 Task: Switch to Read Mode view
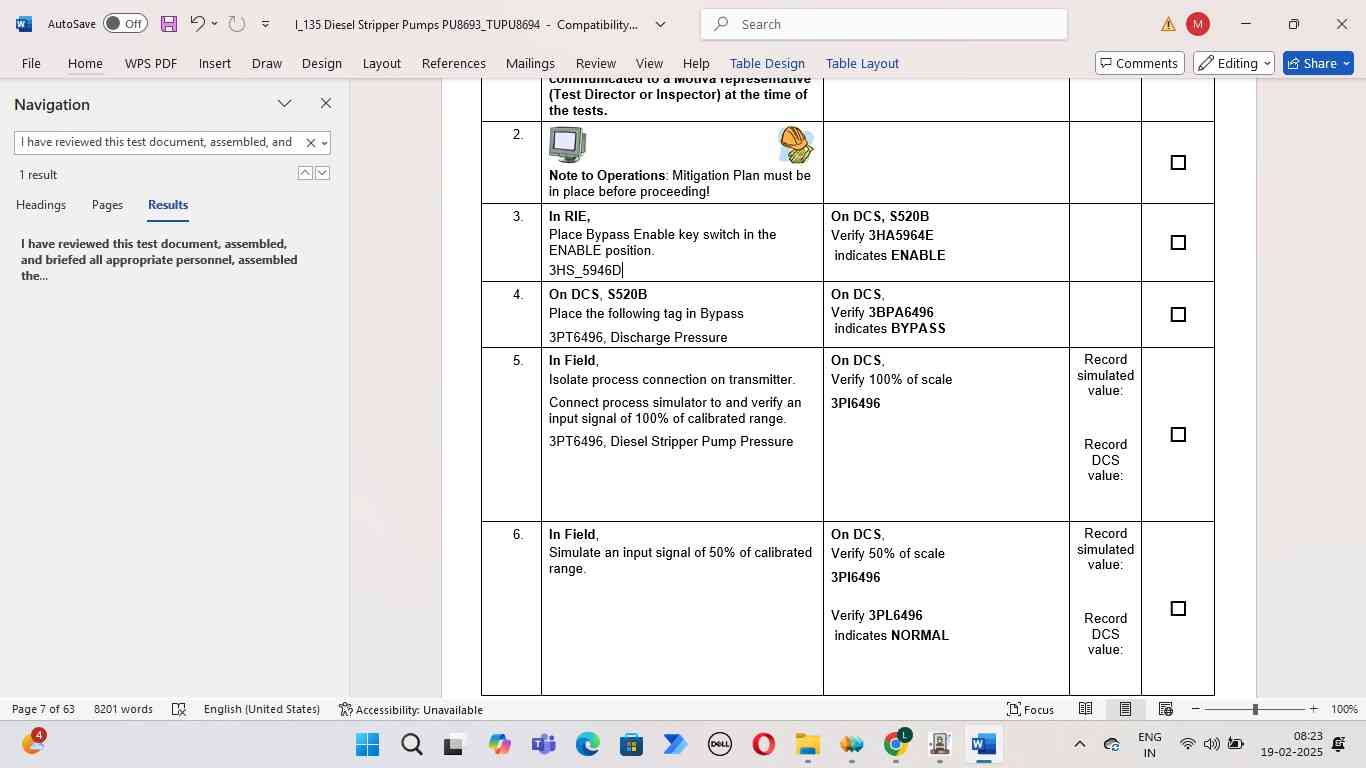[1085, 709]
